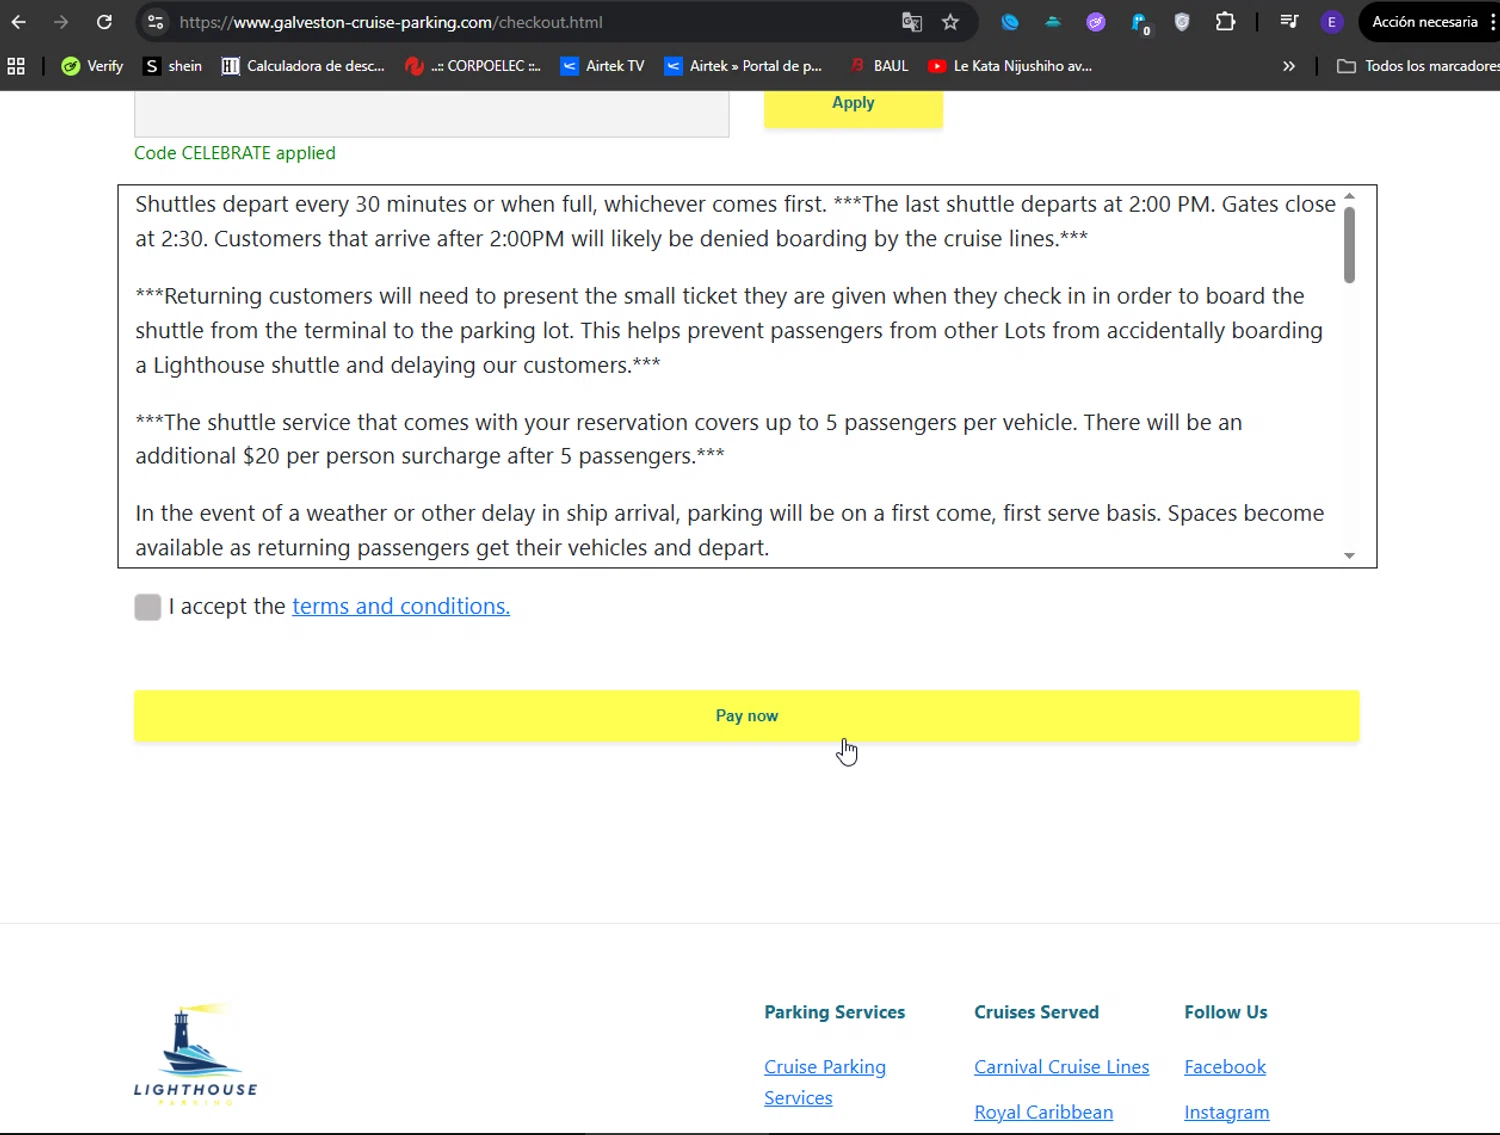Open the Royal Caribbean link
The width and height of the screenshot is (1500, 1135).
coord(1043,1112)
